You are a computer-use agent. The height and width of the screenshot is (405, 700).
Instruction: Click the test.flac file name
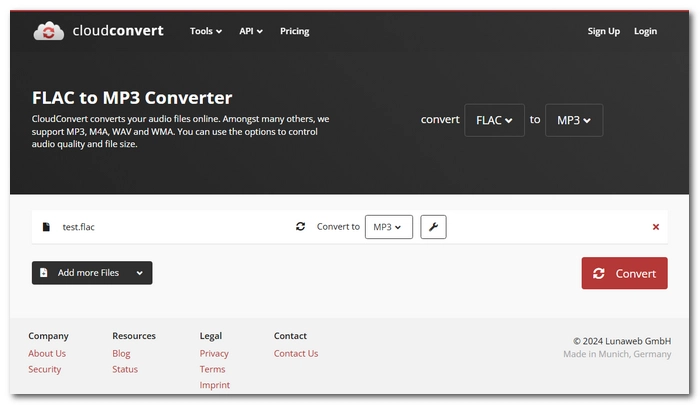(79, 227)
